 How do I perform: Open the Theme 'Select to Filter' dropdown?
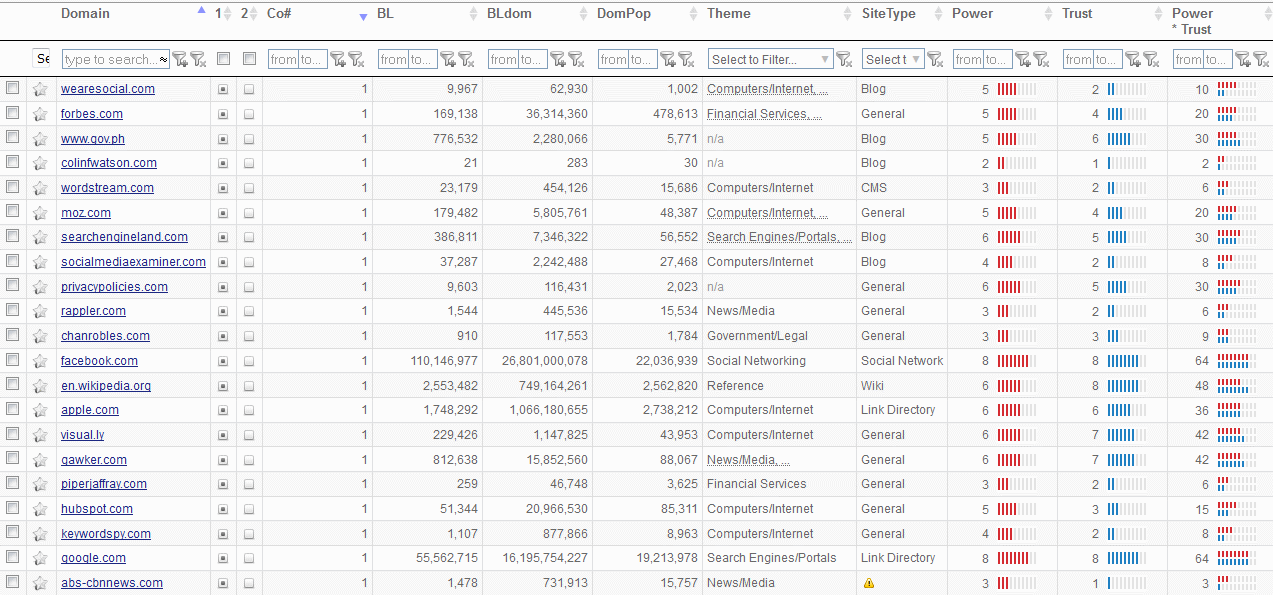pos(770,60)
